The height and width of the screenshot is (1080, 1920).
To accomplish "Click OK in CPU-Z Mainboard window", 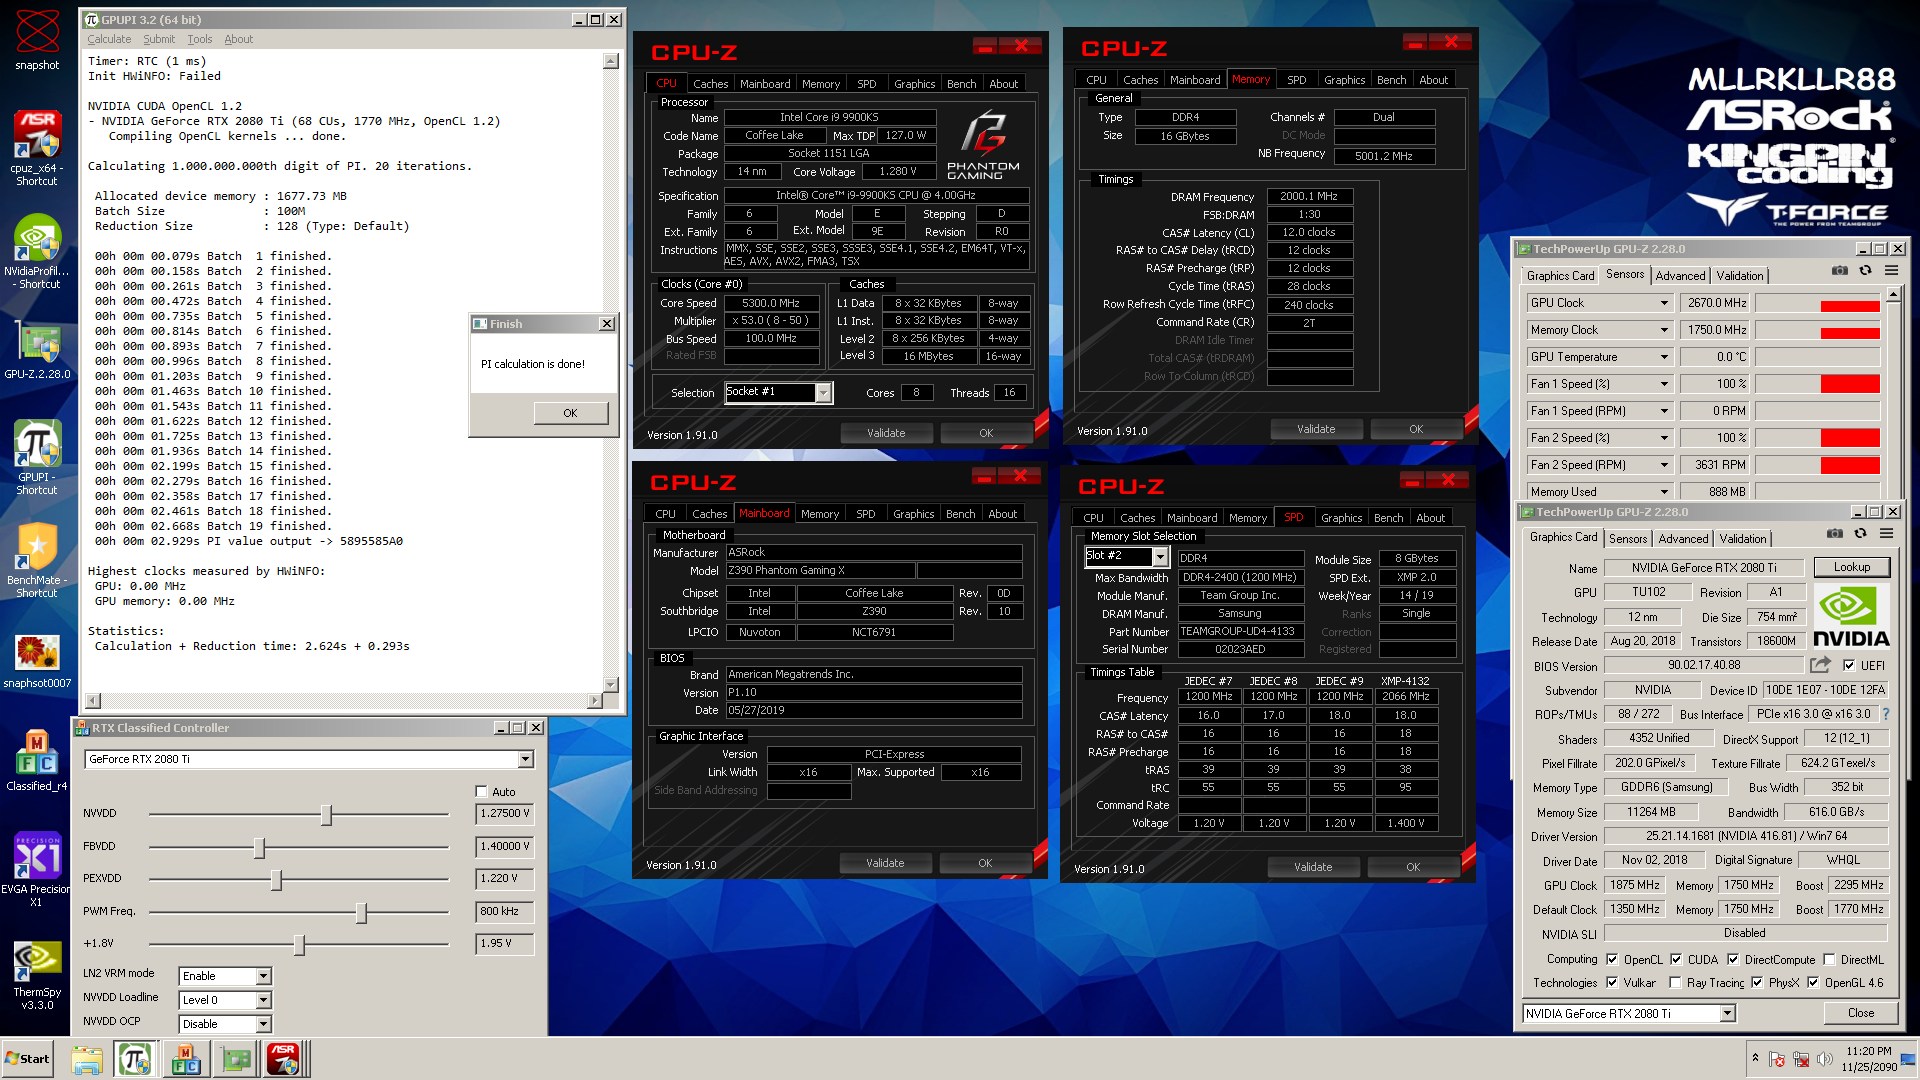I will pyautogui.click(x=985, y=863).
